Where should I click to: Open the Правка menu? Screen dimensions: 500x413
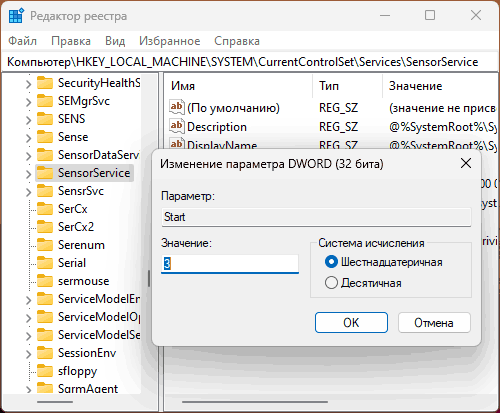[x=71, y=41]
